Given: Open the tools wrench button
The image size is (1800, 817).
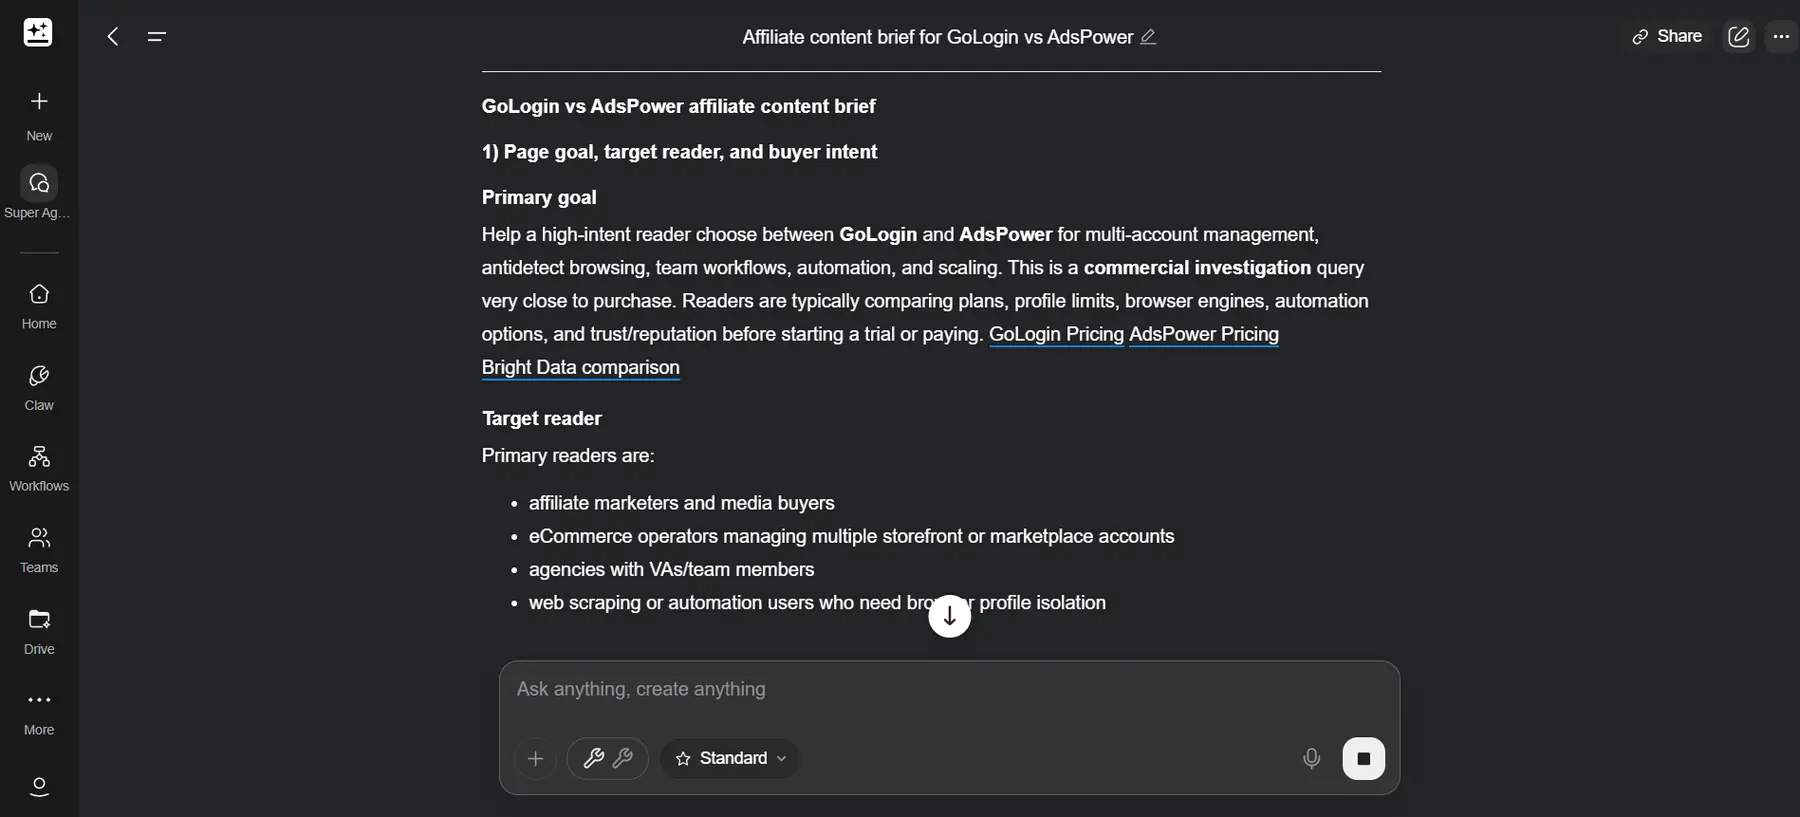Looking at the screenshot, I should [x=607, y=758].
